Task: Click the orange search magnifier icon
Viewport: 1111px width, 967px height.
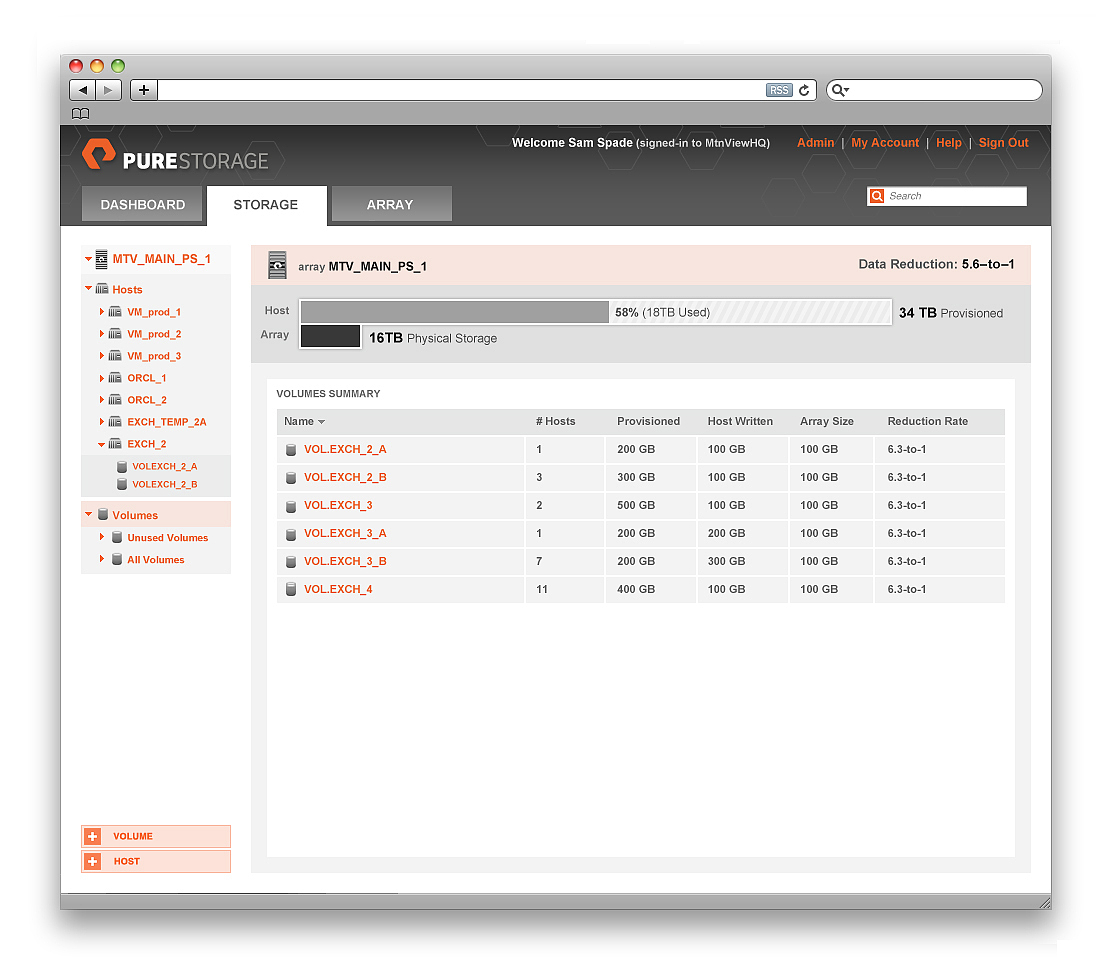Action: point(876,196)
